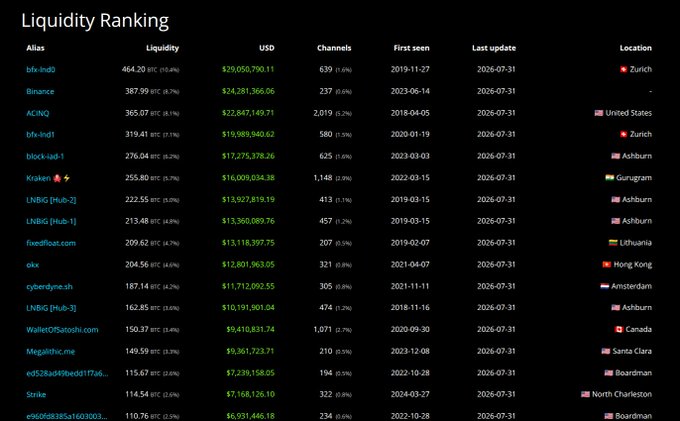Click the Channels column header
This screenshot has height=421, width=680.
[334, 48]
